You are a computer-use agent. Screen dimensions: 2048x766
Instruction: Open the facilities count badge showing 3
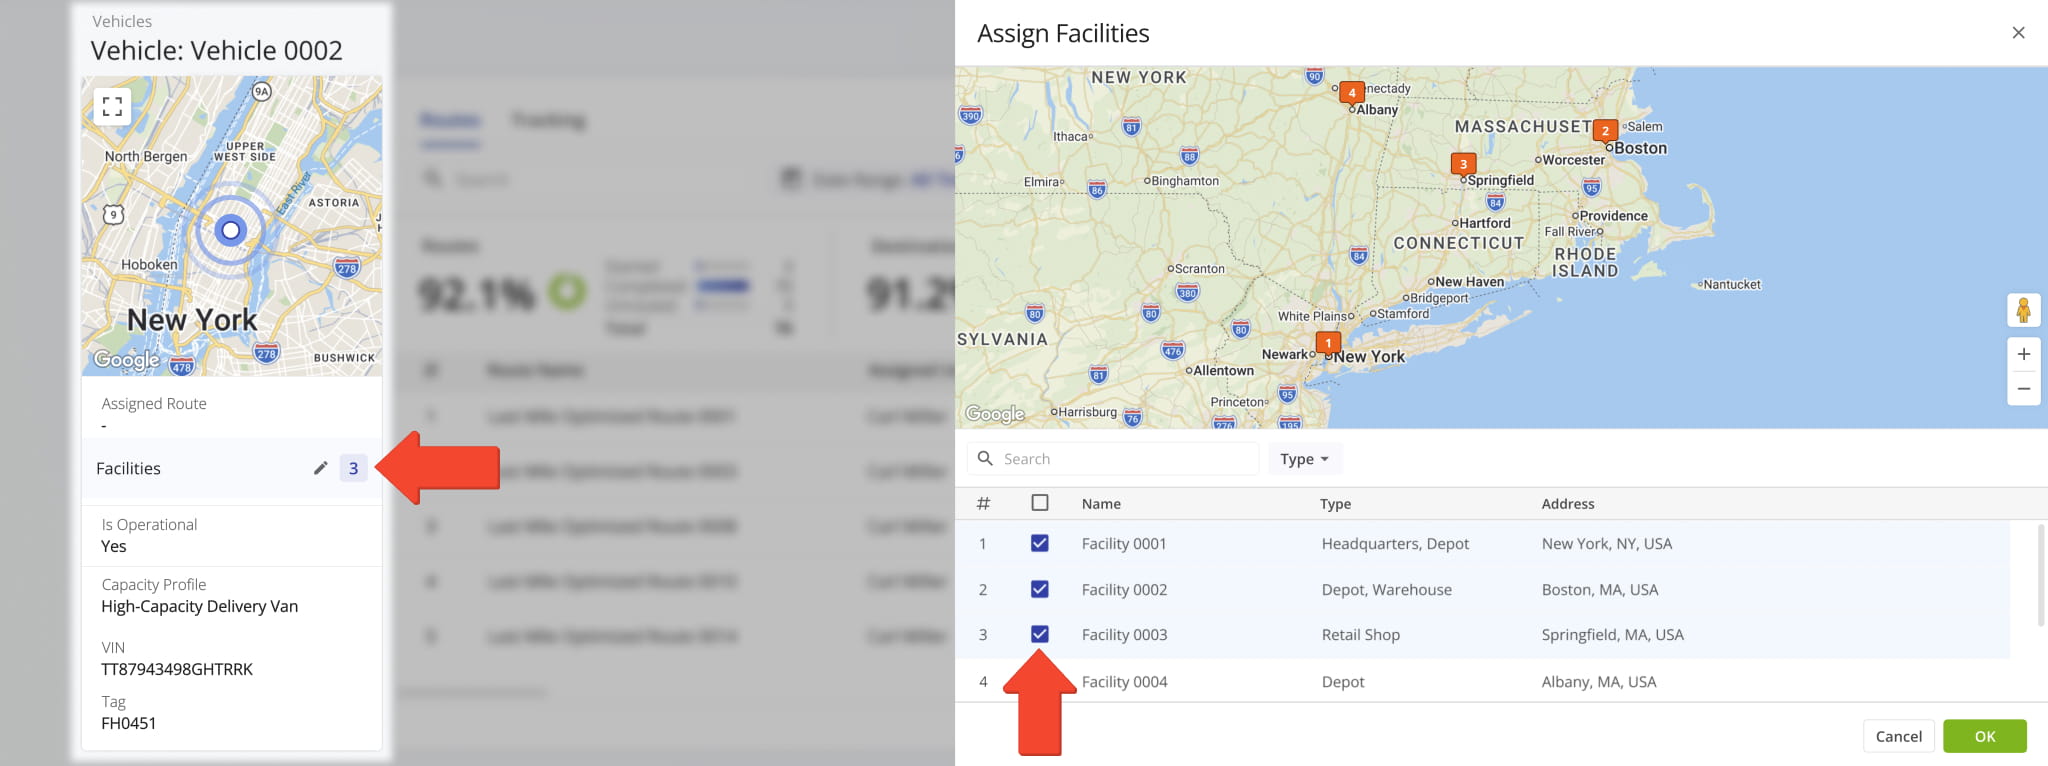click(x=353, y=468)
